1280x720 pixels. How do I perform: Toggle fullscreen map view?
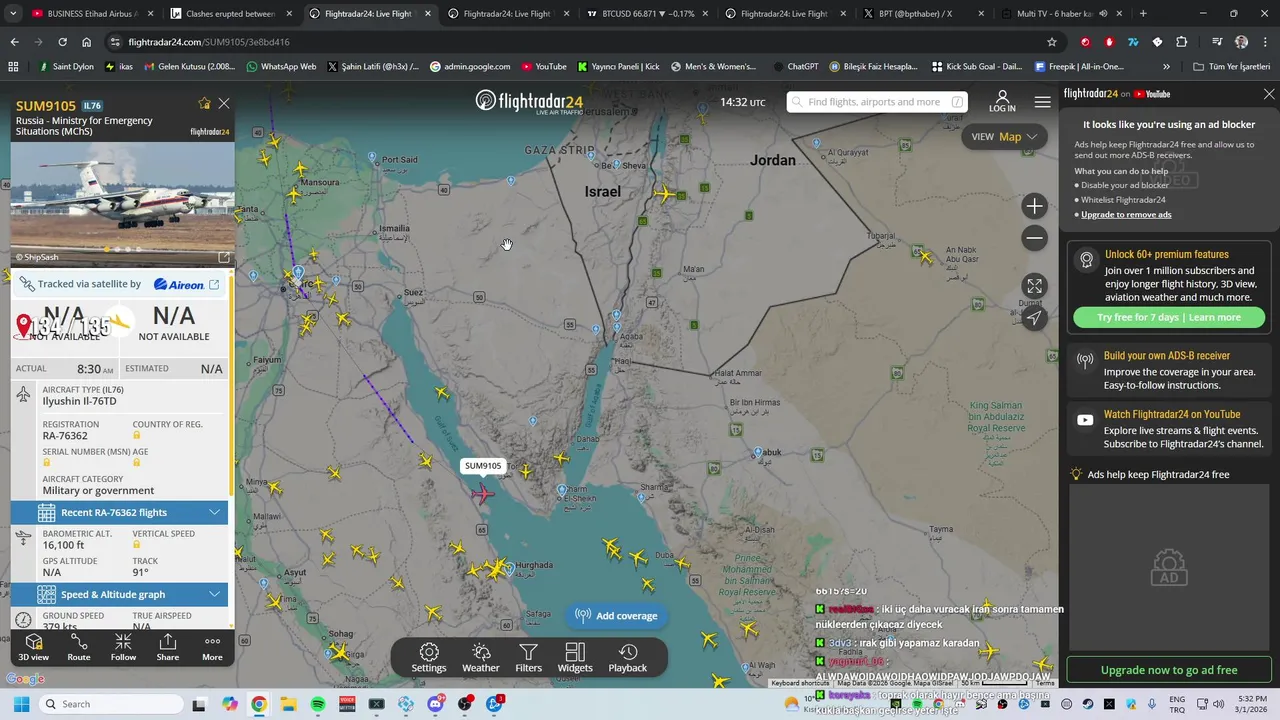pyautogui.click(x=1035, y=286)
